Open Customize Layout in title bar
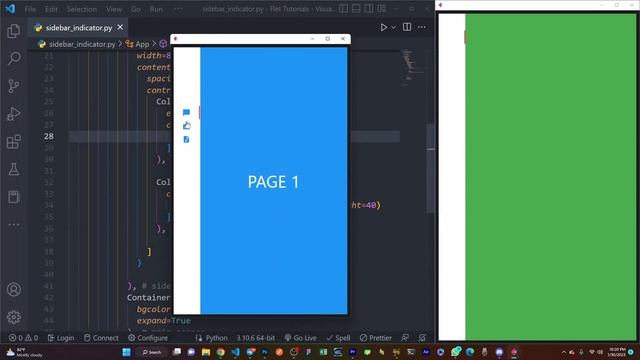This screenshot has height=360, width=640. tap(382, 9)
